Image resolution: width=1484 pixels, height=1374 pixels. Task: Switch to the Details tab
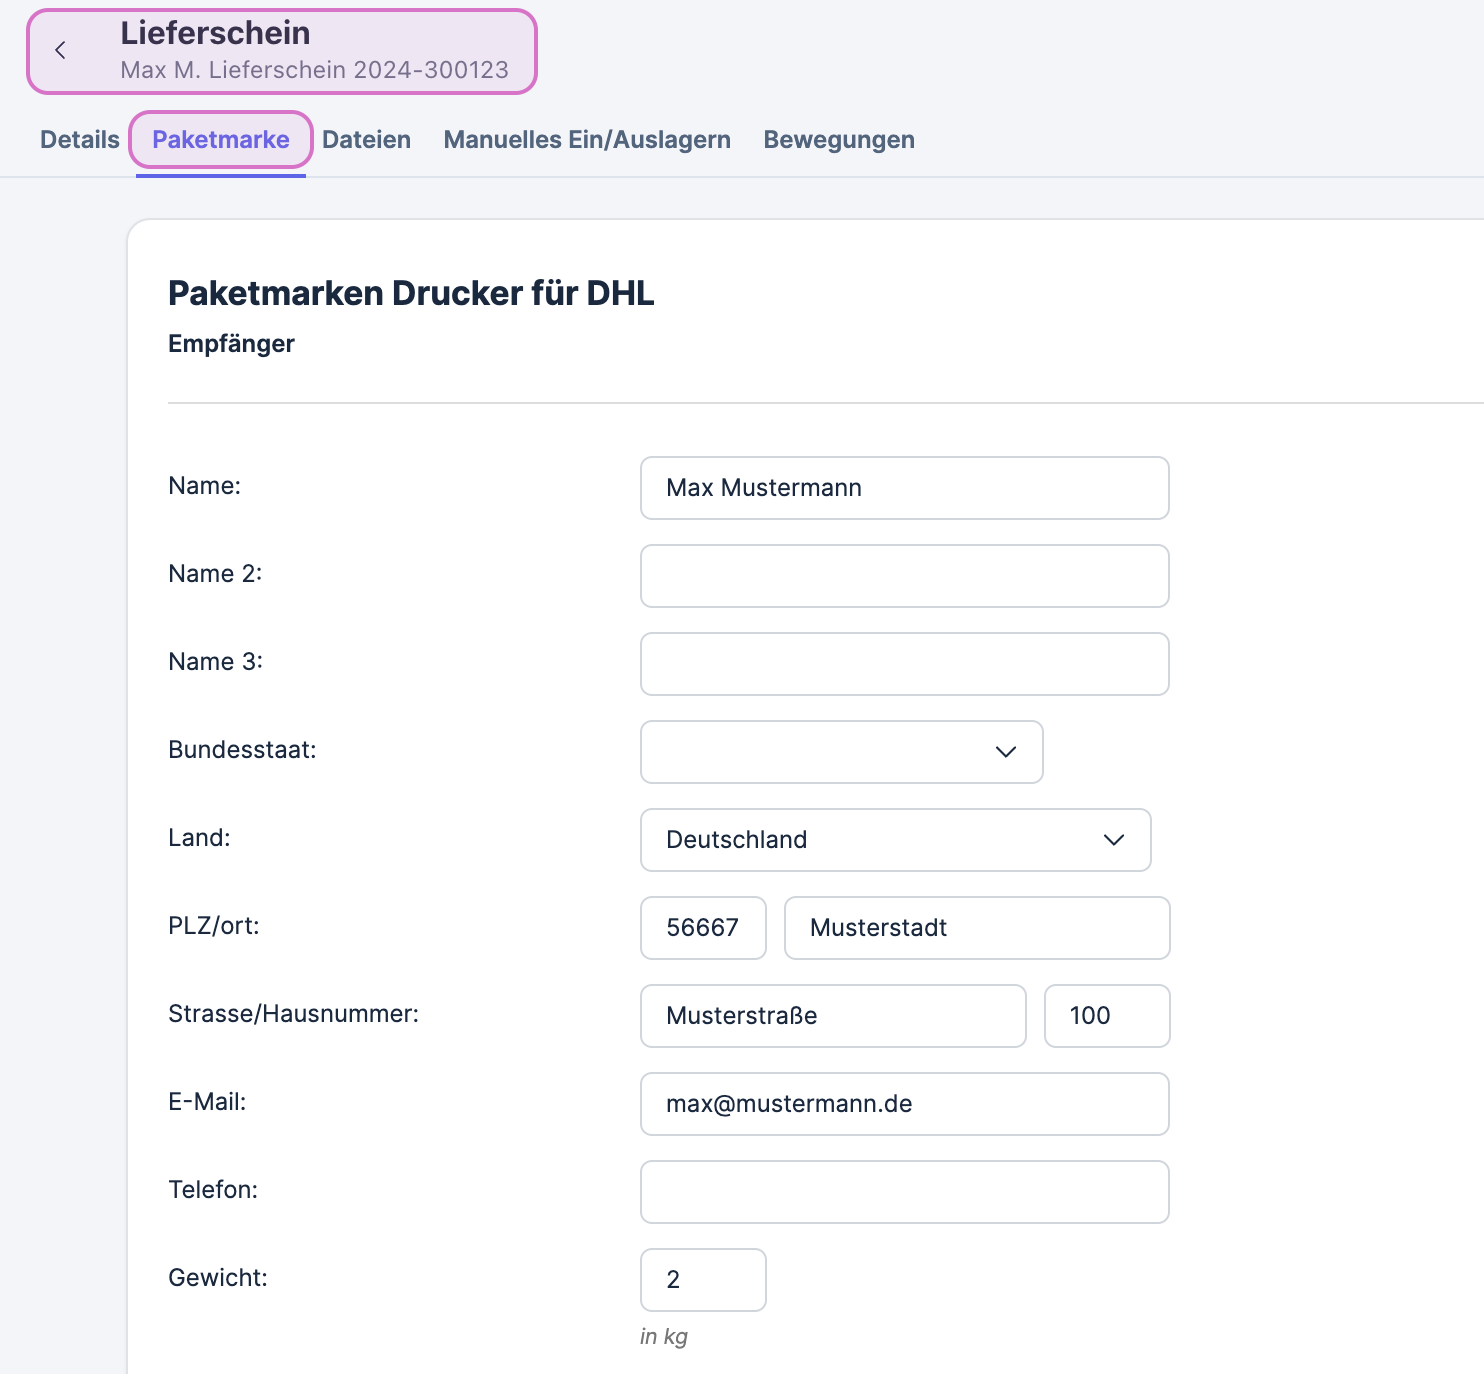[80, 140]
